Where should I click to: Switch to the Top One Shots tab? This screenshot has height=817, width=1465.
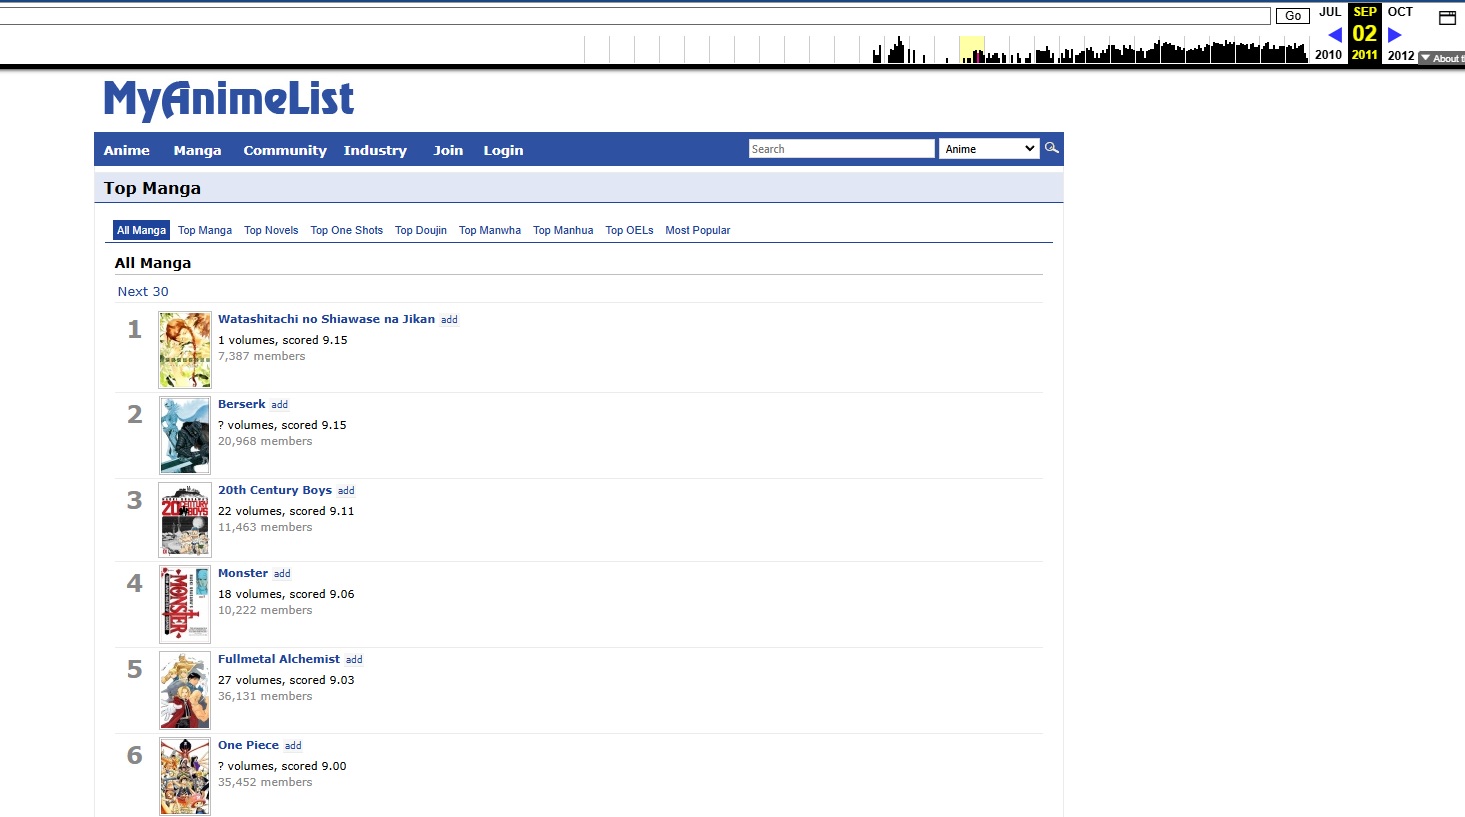point(346,230)
